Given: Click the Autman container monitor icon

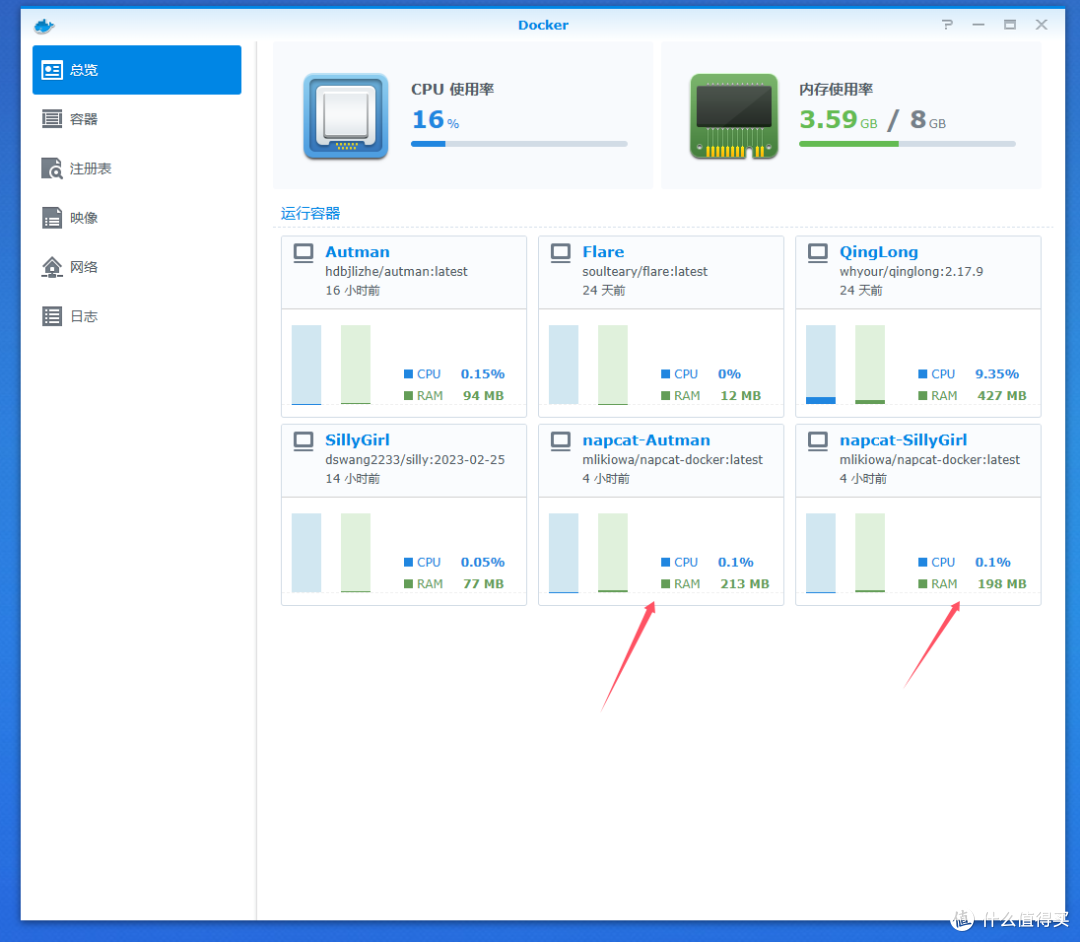Looking at the screenshot, I should [304, 253].
